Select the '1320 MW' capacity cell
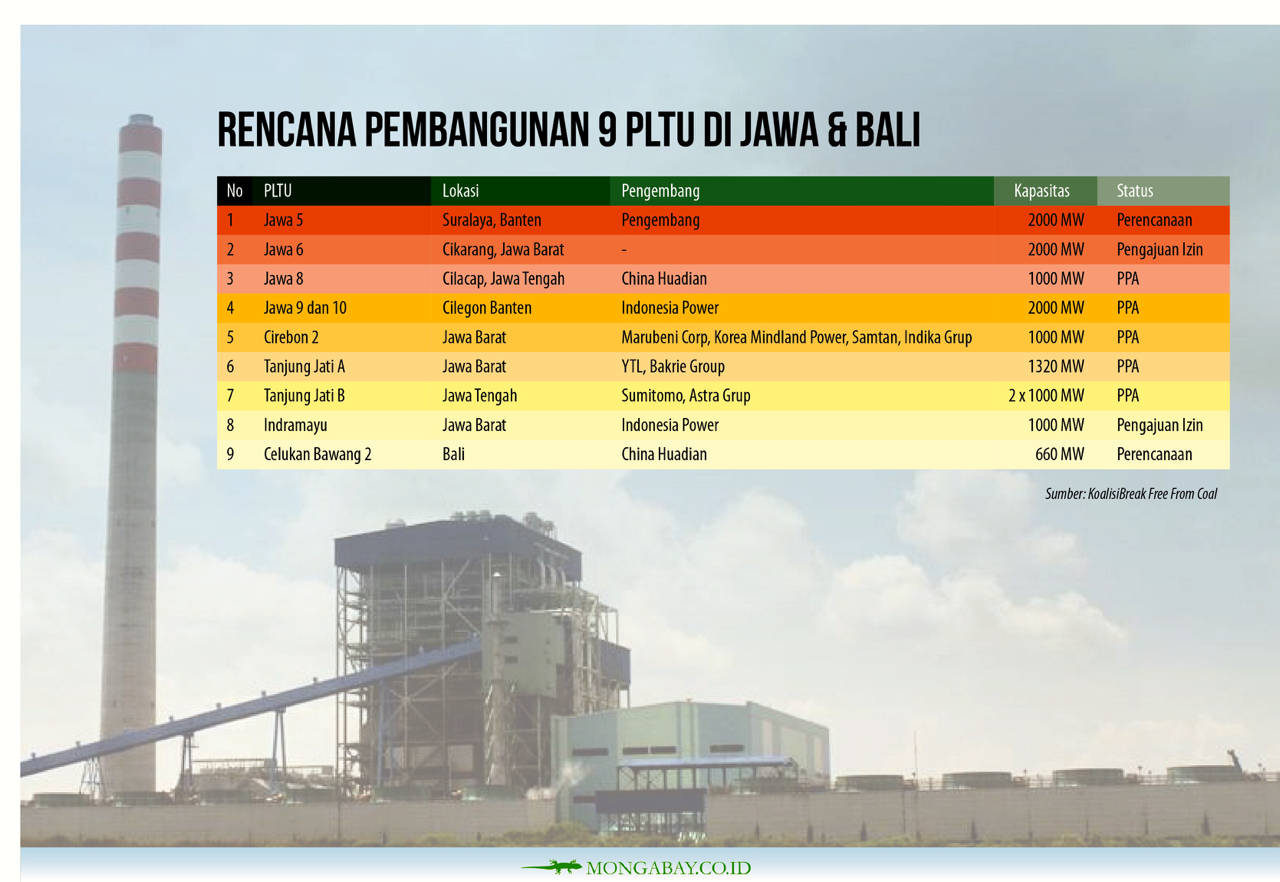The image size is (1280, 882). pos(1056,366)
